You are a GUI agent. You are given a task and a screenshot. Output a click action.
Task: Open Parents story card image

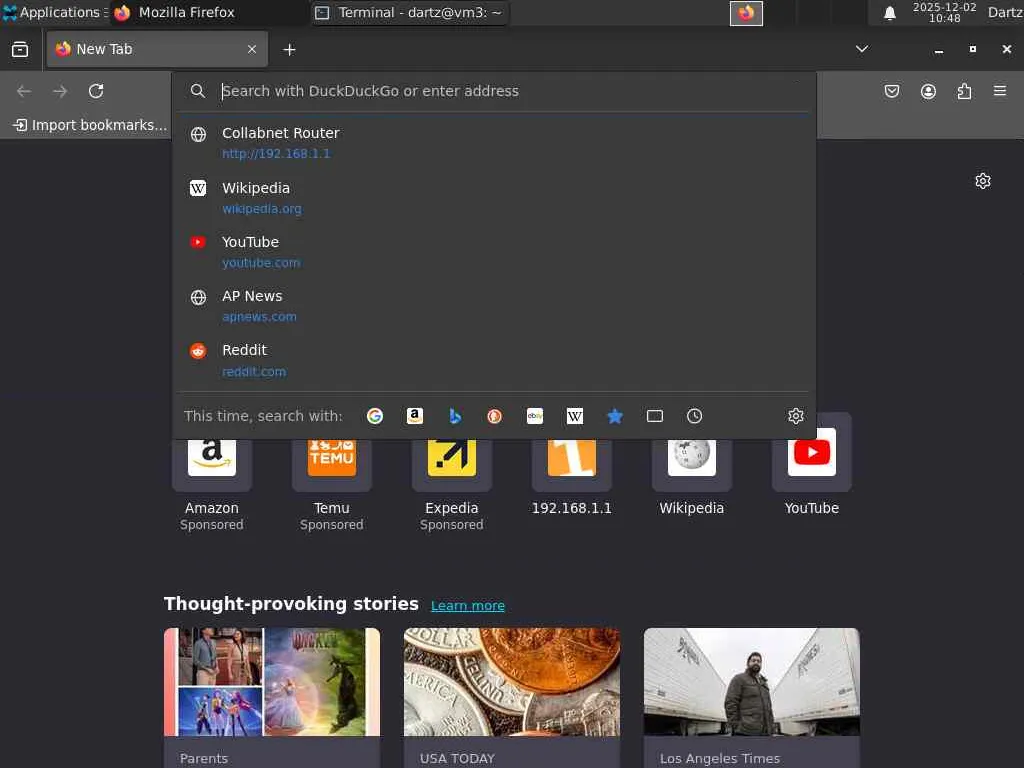click(x=272, y=682)
